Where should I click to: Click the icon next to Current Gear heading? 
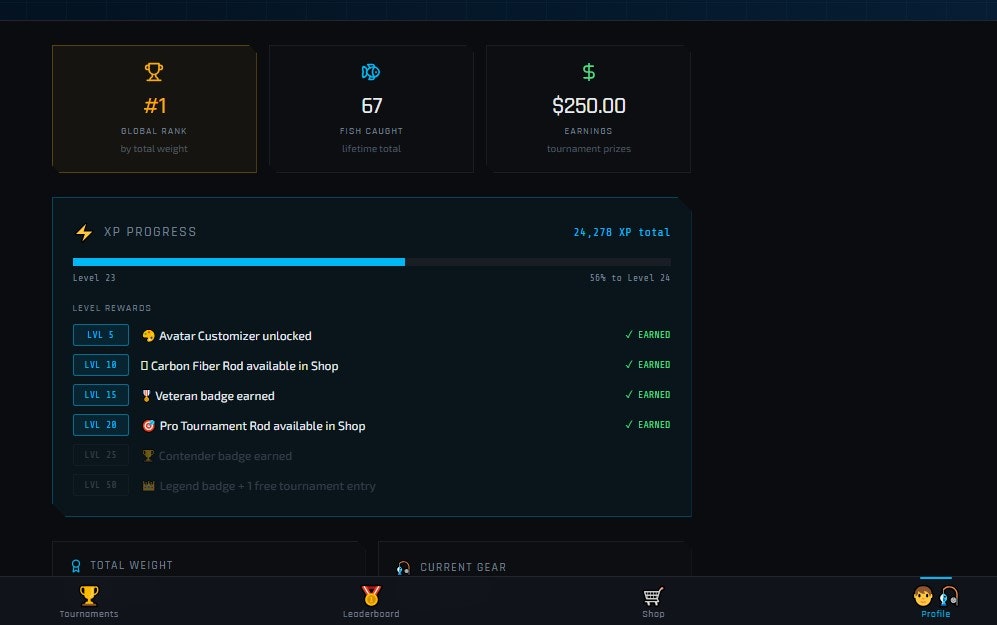click(x=403, y=567)
